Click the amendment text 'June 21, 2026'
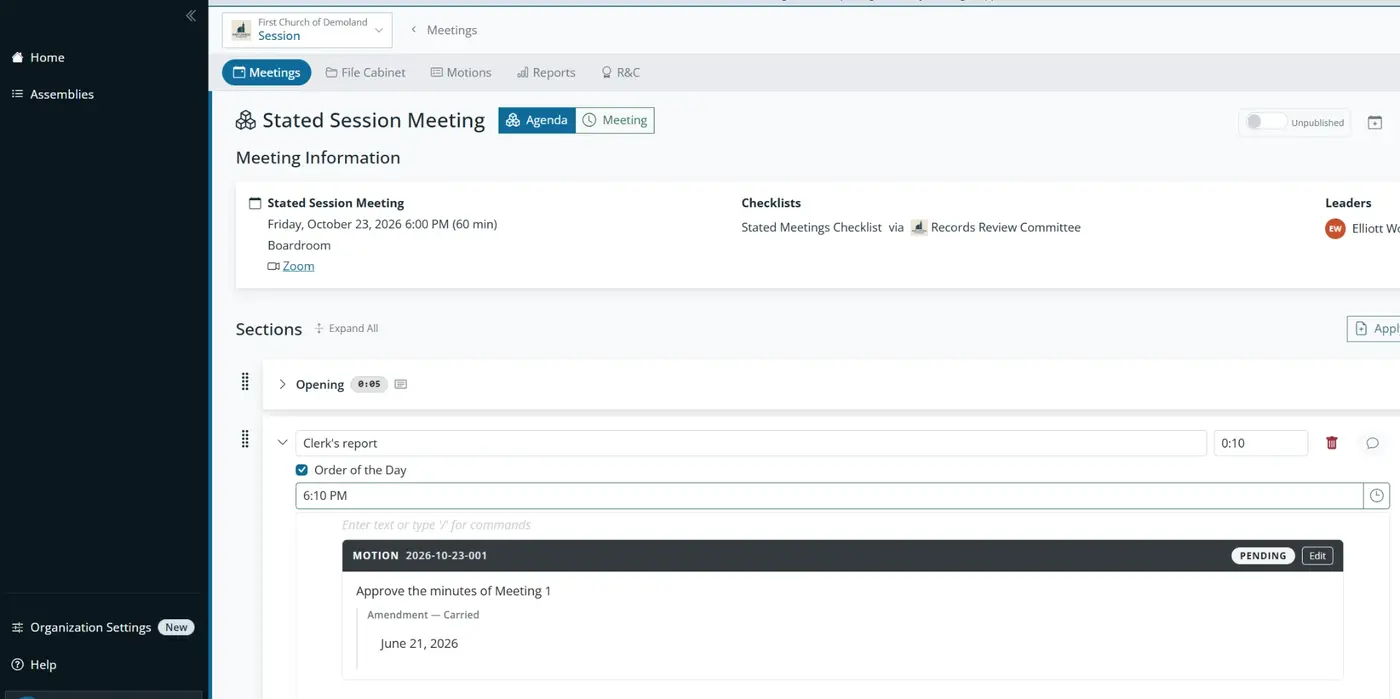The image size is (1400, 699). (x=419, y=644)
